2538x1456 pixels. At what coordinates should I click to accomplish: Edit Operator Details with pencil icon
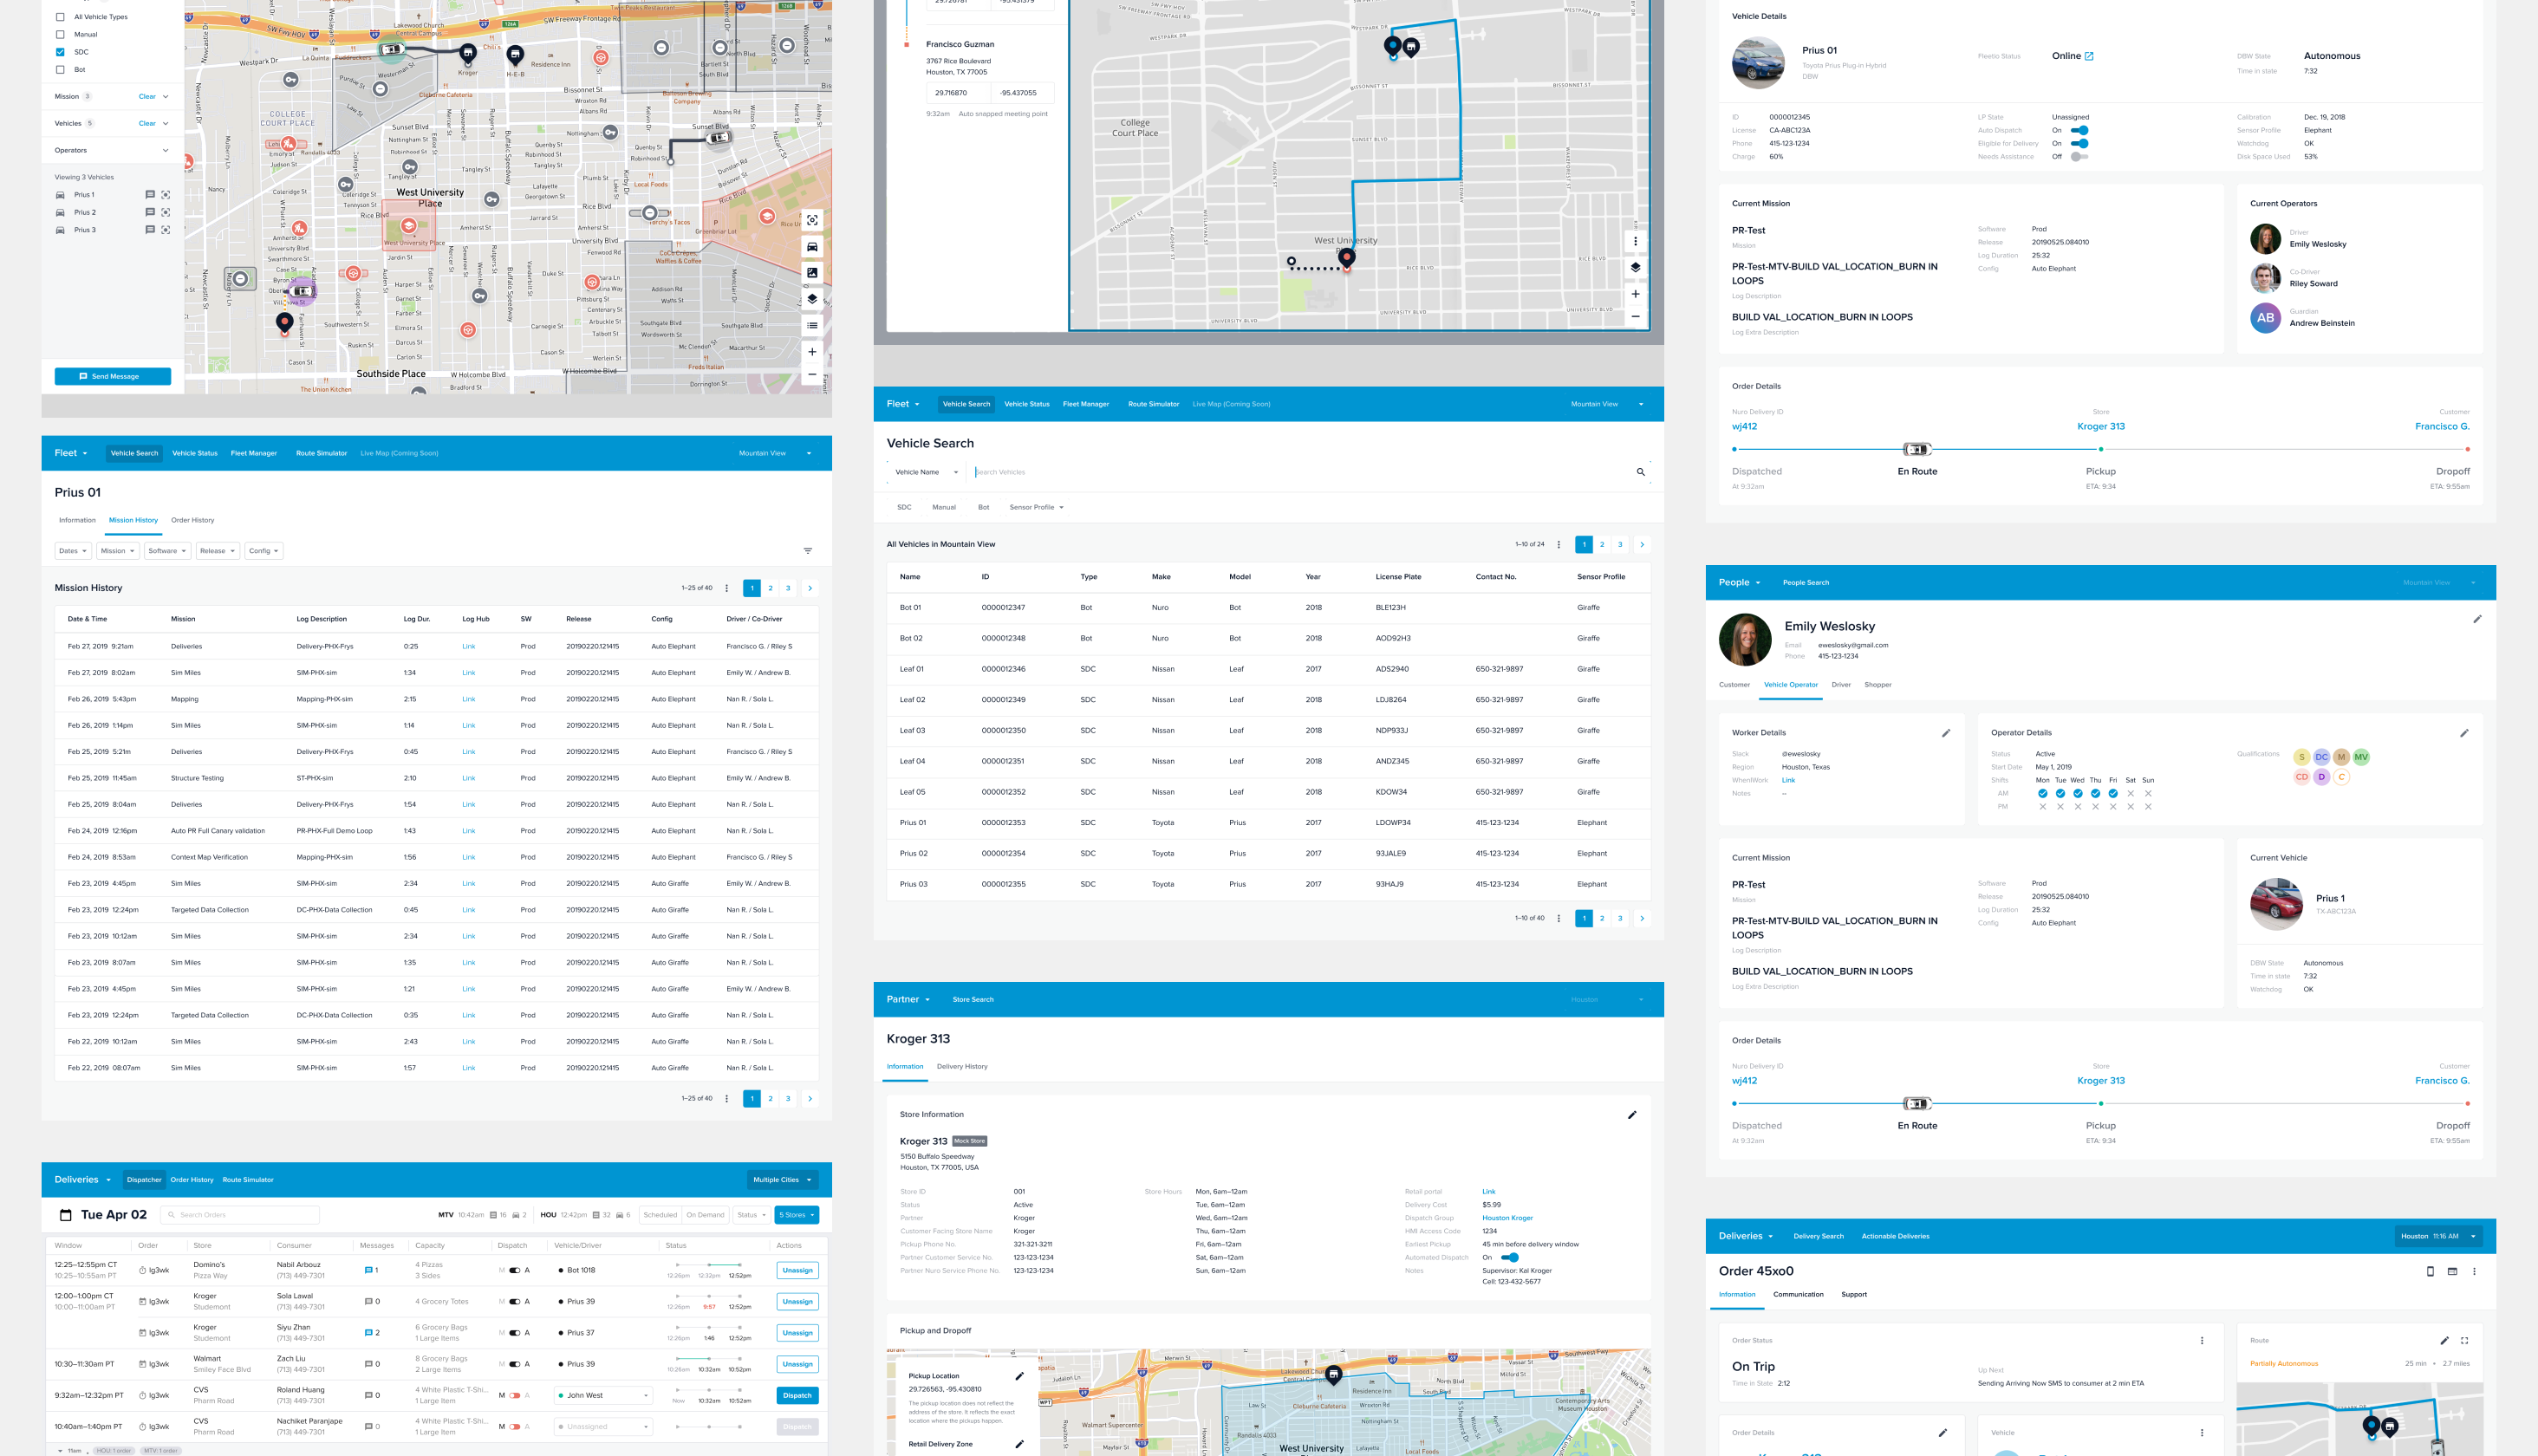[x=2464, y=733]
